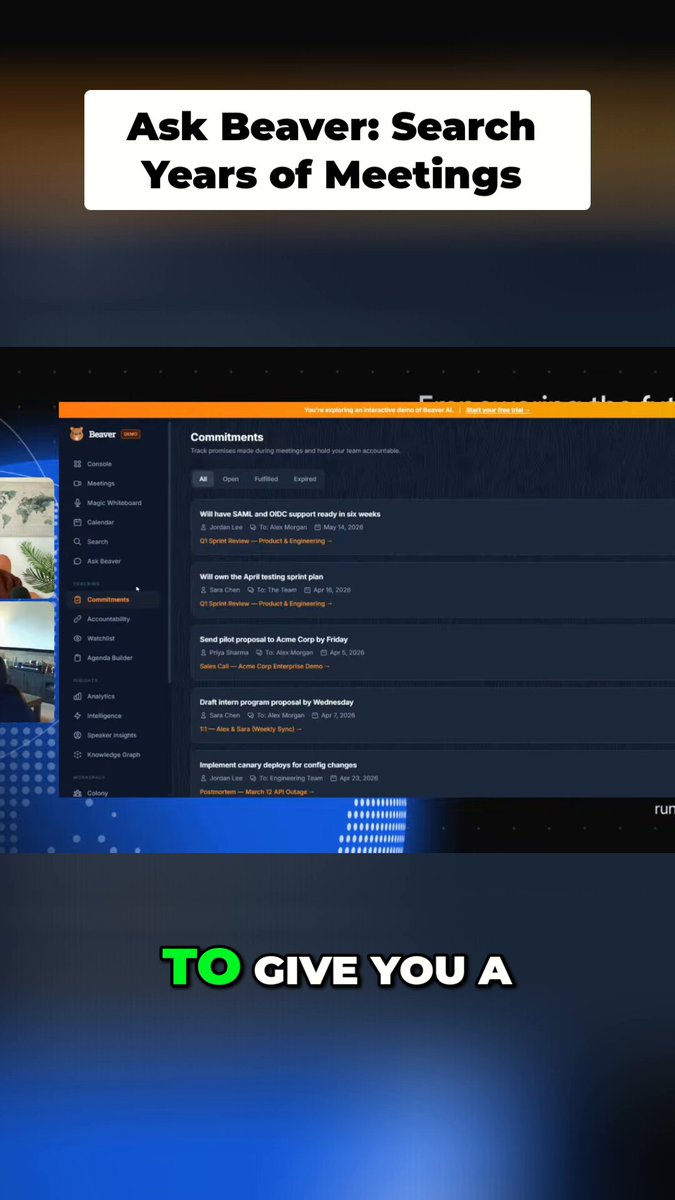Open Q1 Sprint Review link under SAML commitment
675x1200 pixels.
pyautogui.click(x=266, y=541)
